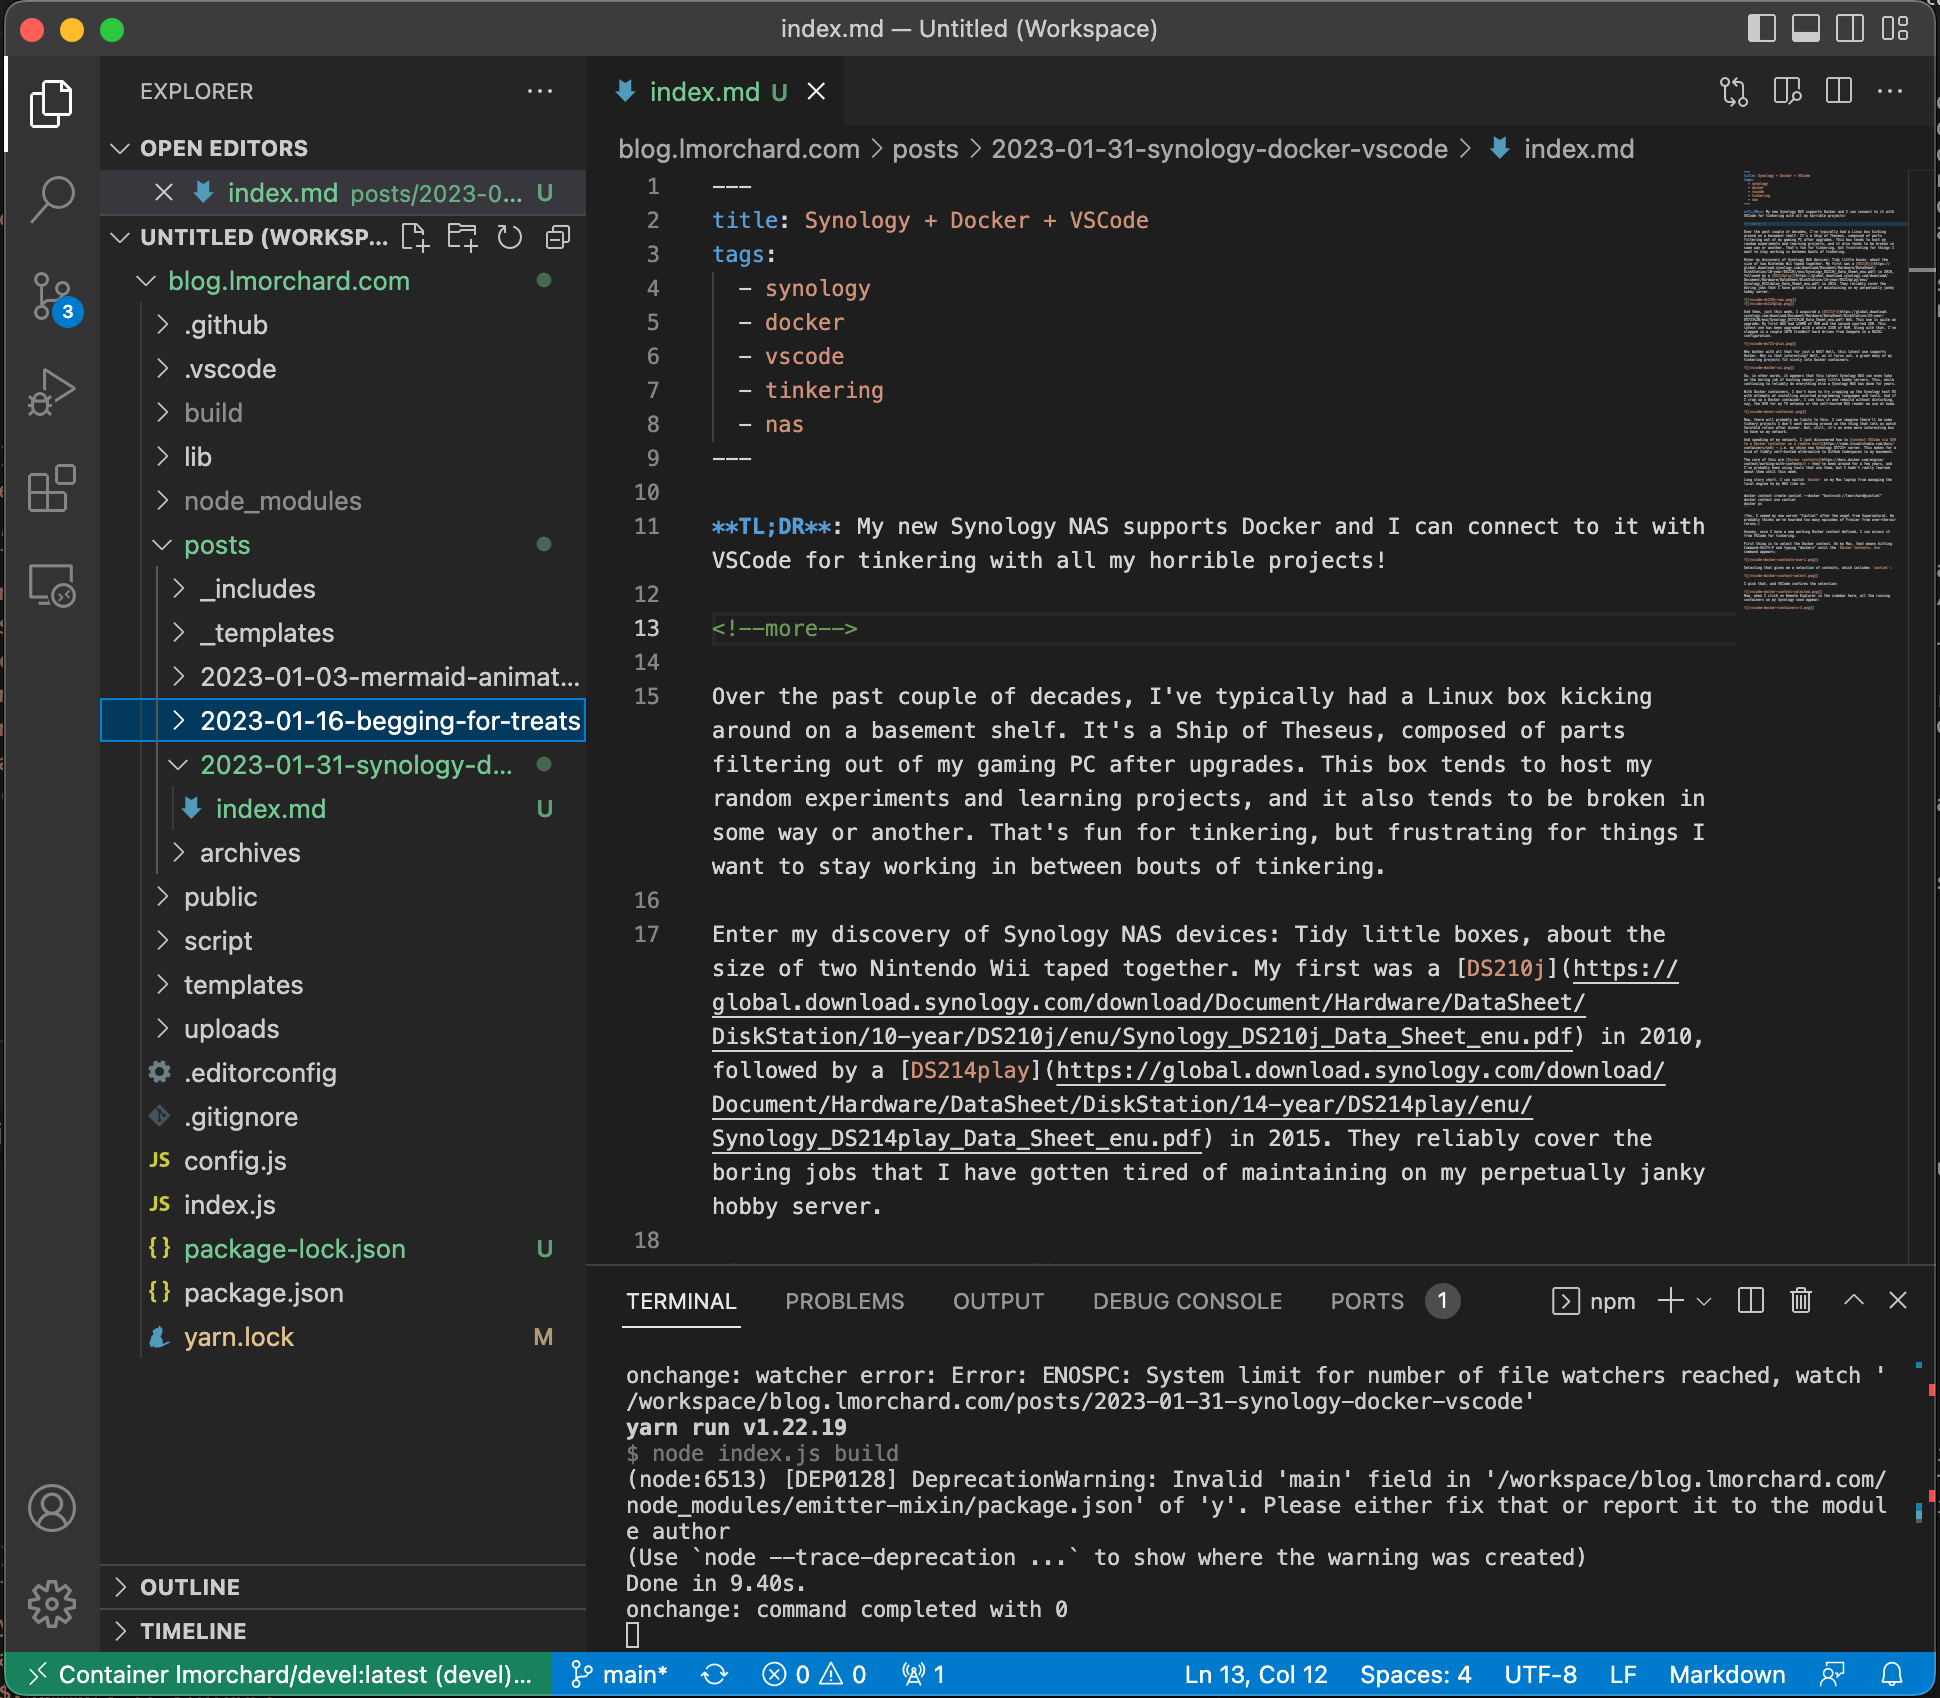The image size is (1940, 1698).
Task: Expand the 2023-01-16-begging-for-treats folder
Action: click(343, 721)
